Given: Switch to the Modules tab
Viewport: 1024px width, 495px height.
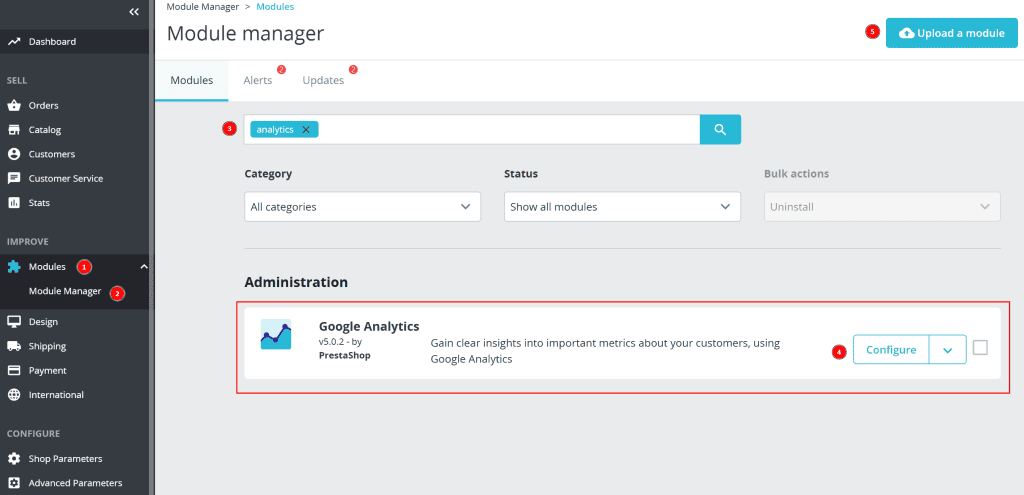Looking at the screenshot, I should pyautogui.click(x=191, y=80).
